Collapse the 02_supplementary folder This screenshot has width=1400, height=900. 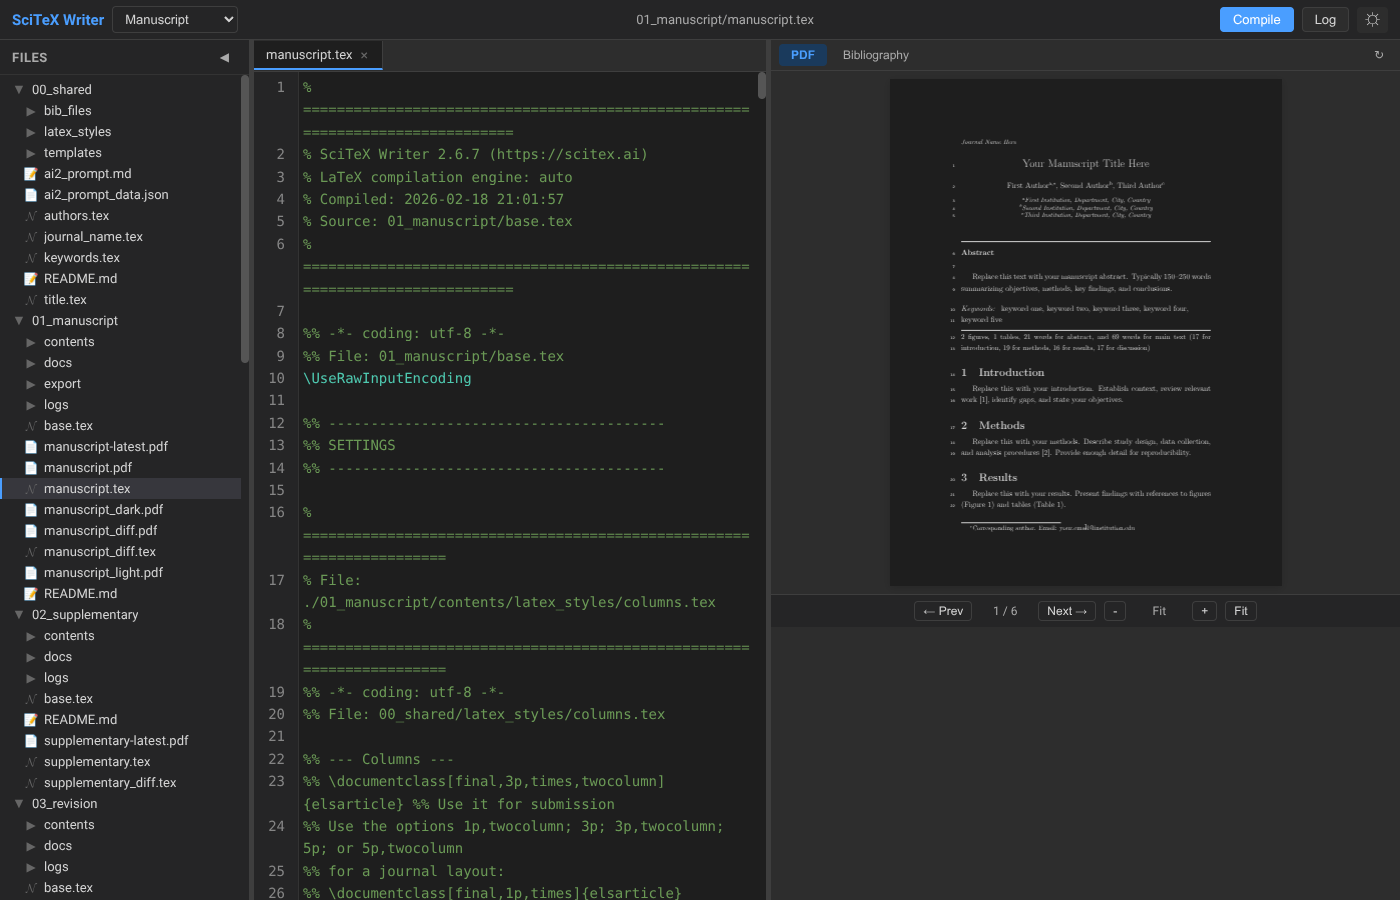tap(19, 615)
